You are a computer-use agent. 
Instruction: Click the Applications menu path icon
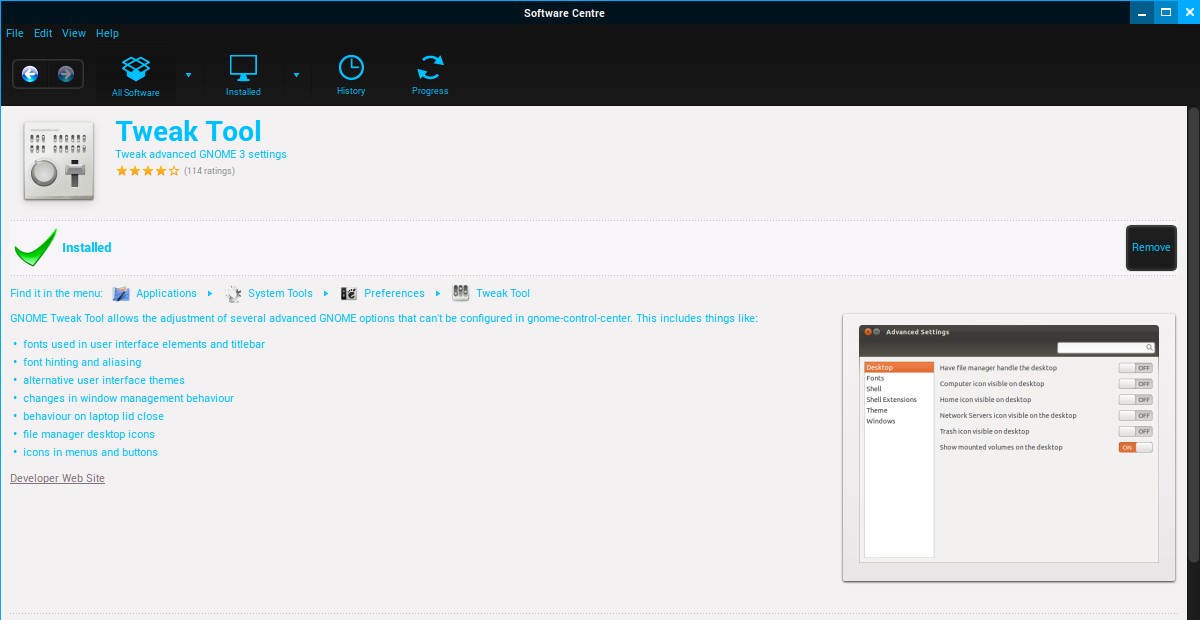tap(122, 293)
